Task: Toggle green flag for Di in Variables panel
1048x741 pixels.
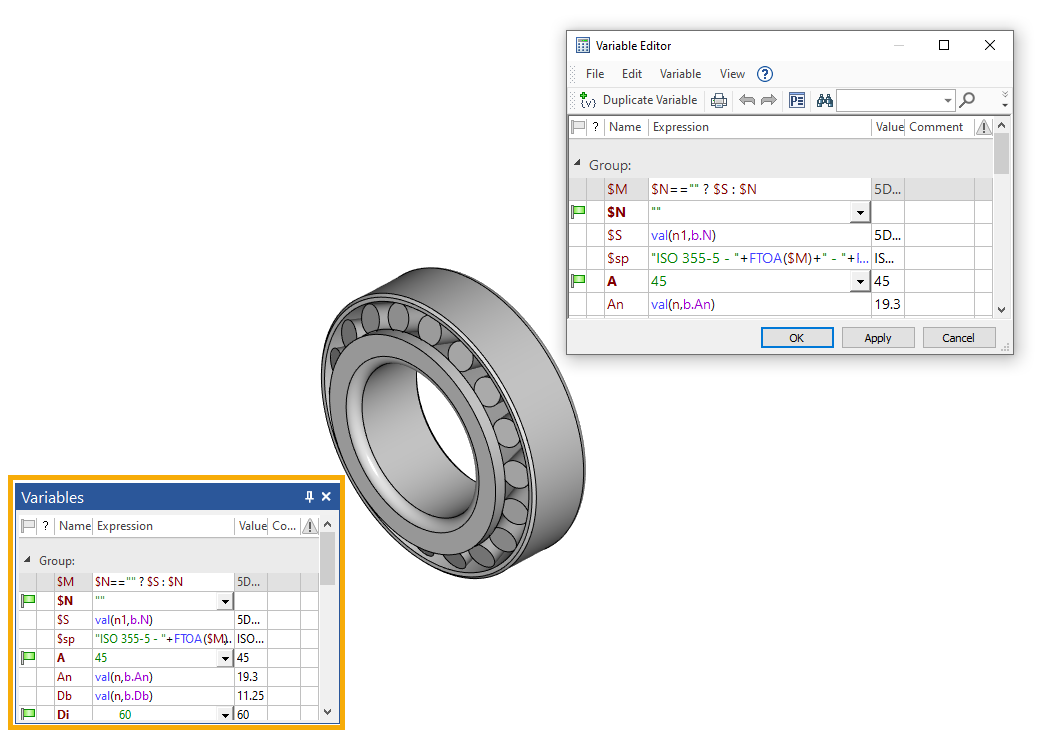Action: point(28,714)
